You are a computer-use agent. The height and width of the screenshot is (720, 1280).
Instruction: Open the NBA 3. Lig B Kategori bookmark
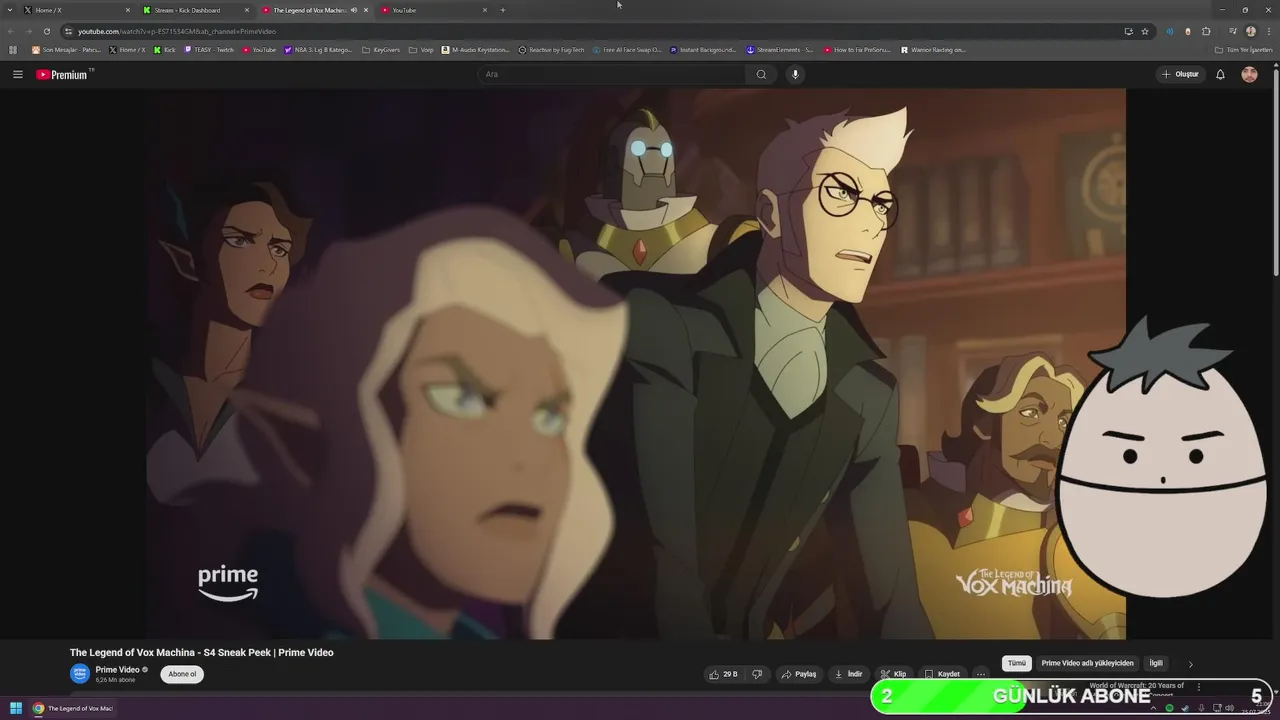[x=318, y=49]
